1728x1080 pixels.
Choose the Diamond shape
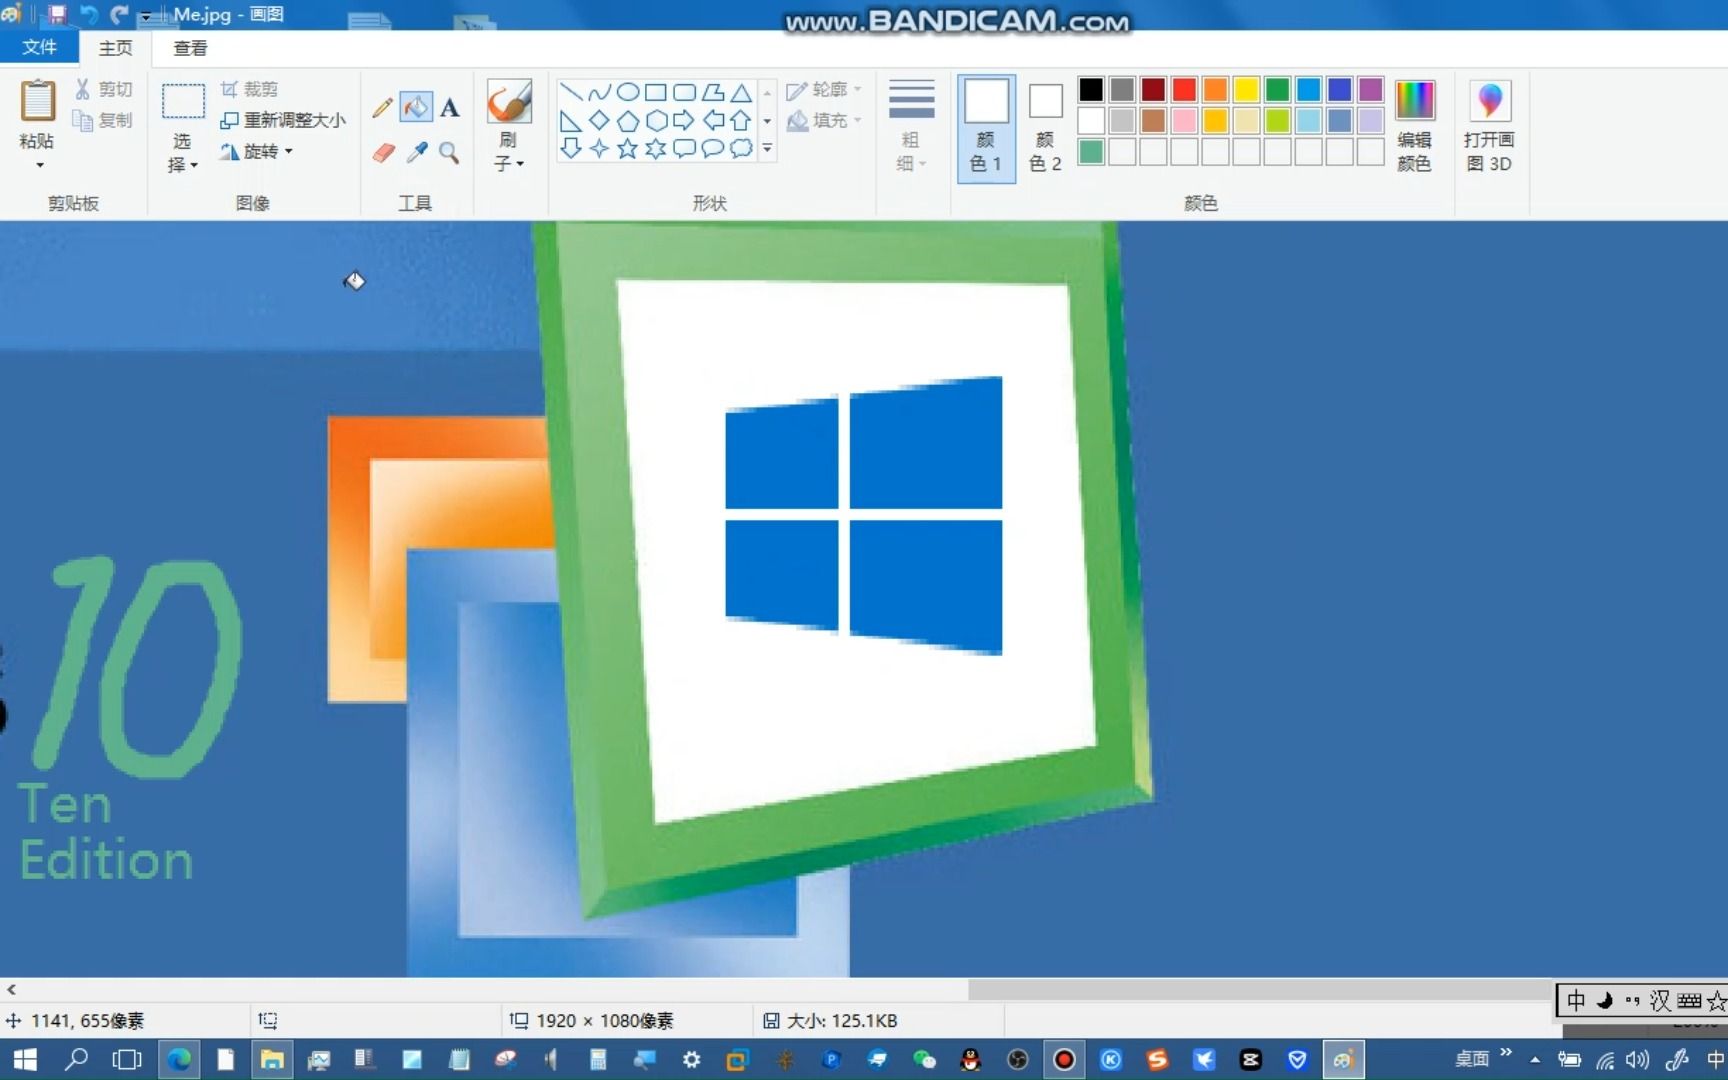[x=599, y=121]
